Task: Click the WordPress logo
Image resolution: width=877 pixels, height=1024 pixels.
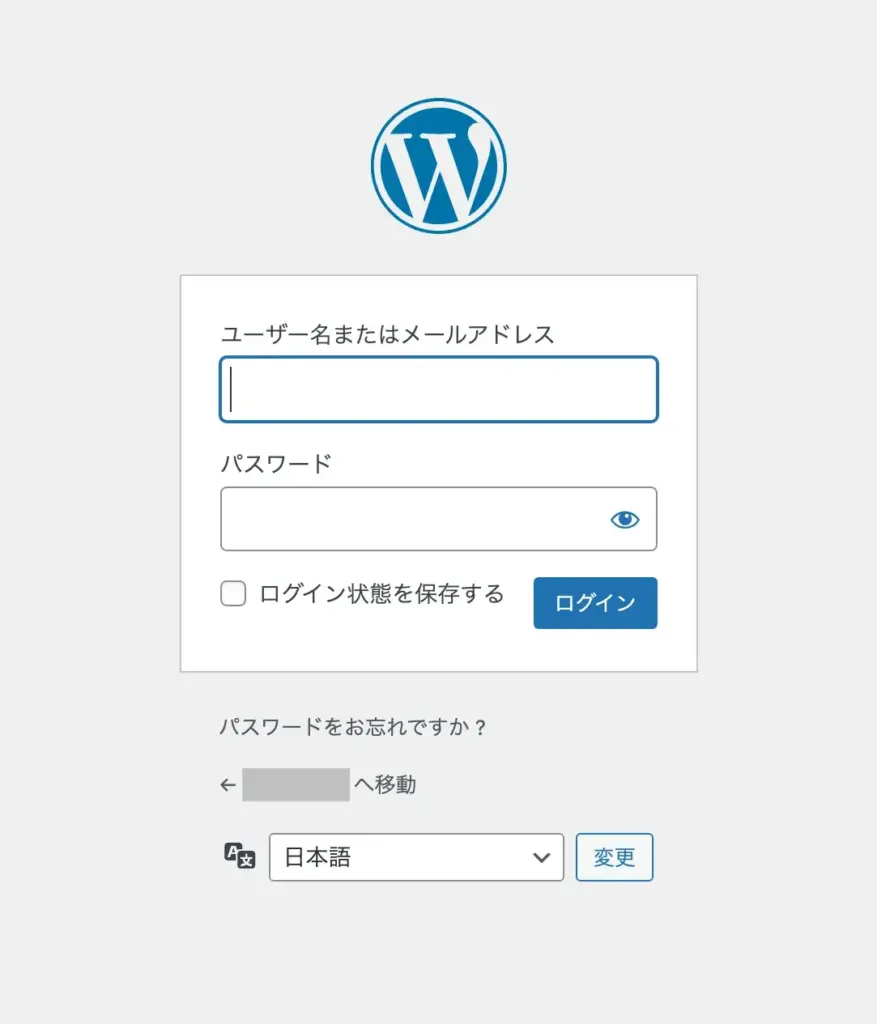Action: coord(438,165)
